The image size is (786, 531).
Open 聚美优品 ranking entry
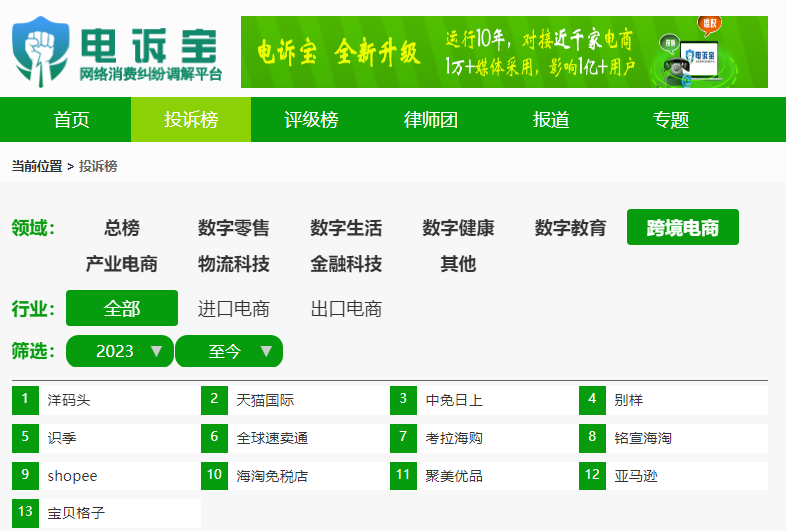pyautogui.click(x=454, y=476)
